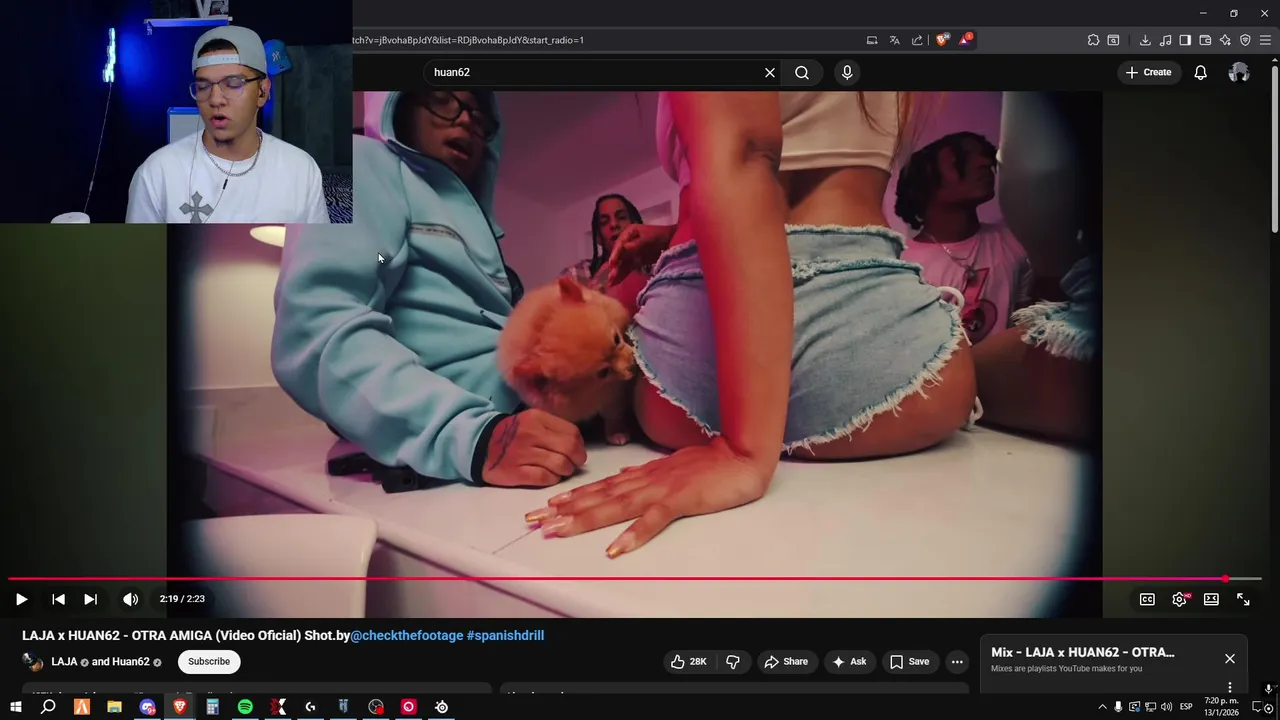Toggle closed captions on the video

[1147, 599]
